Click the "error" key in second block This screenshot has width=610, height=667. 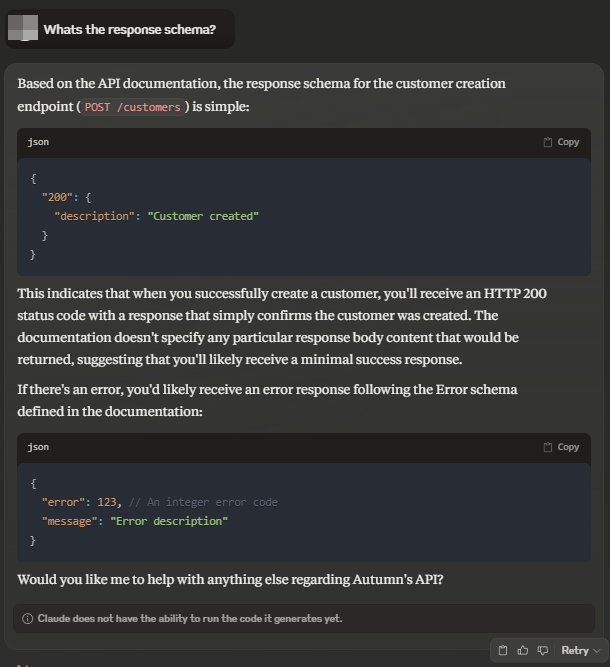click(61, 502)
